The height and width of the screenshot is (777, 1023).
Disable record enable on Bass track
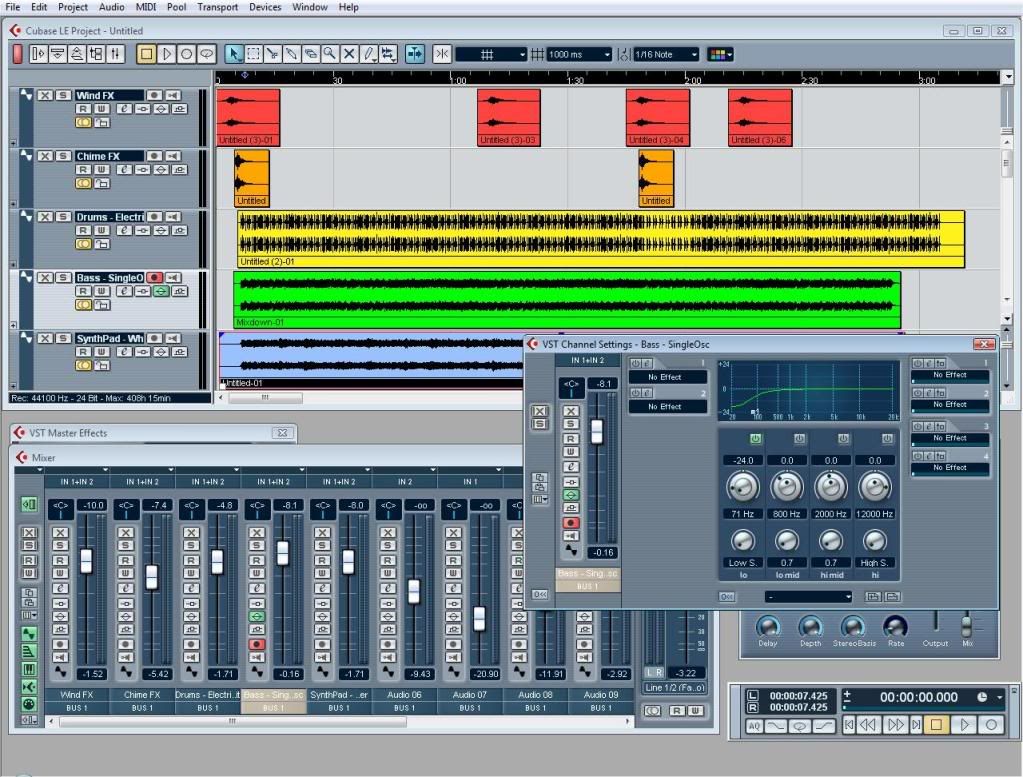[x=154, y=278]
